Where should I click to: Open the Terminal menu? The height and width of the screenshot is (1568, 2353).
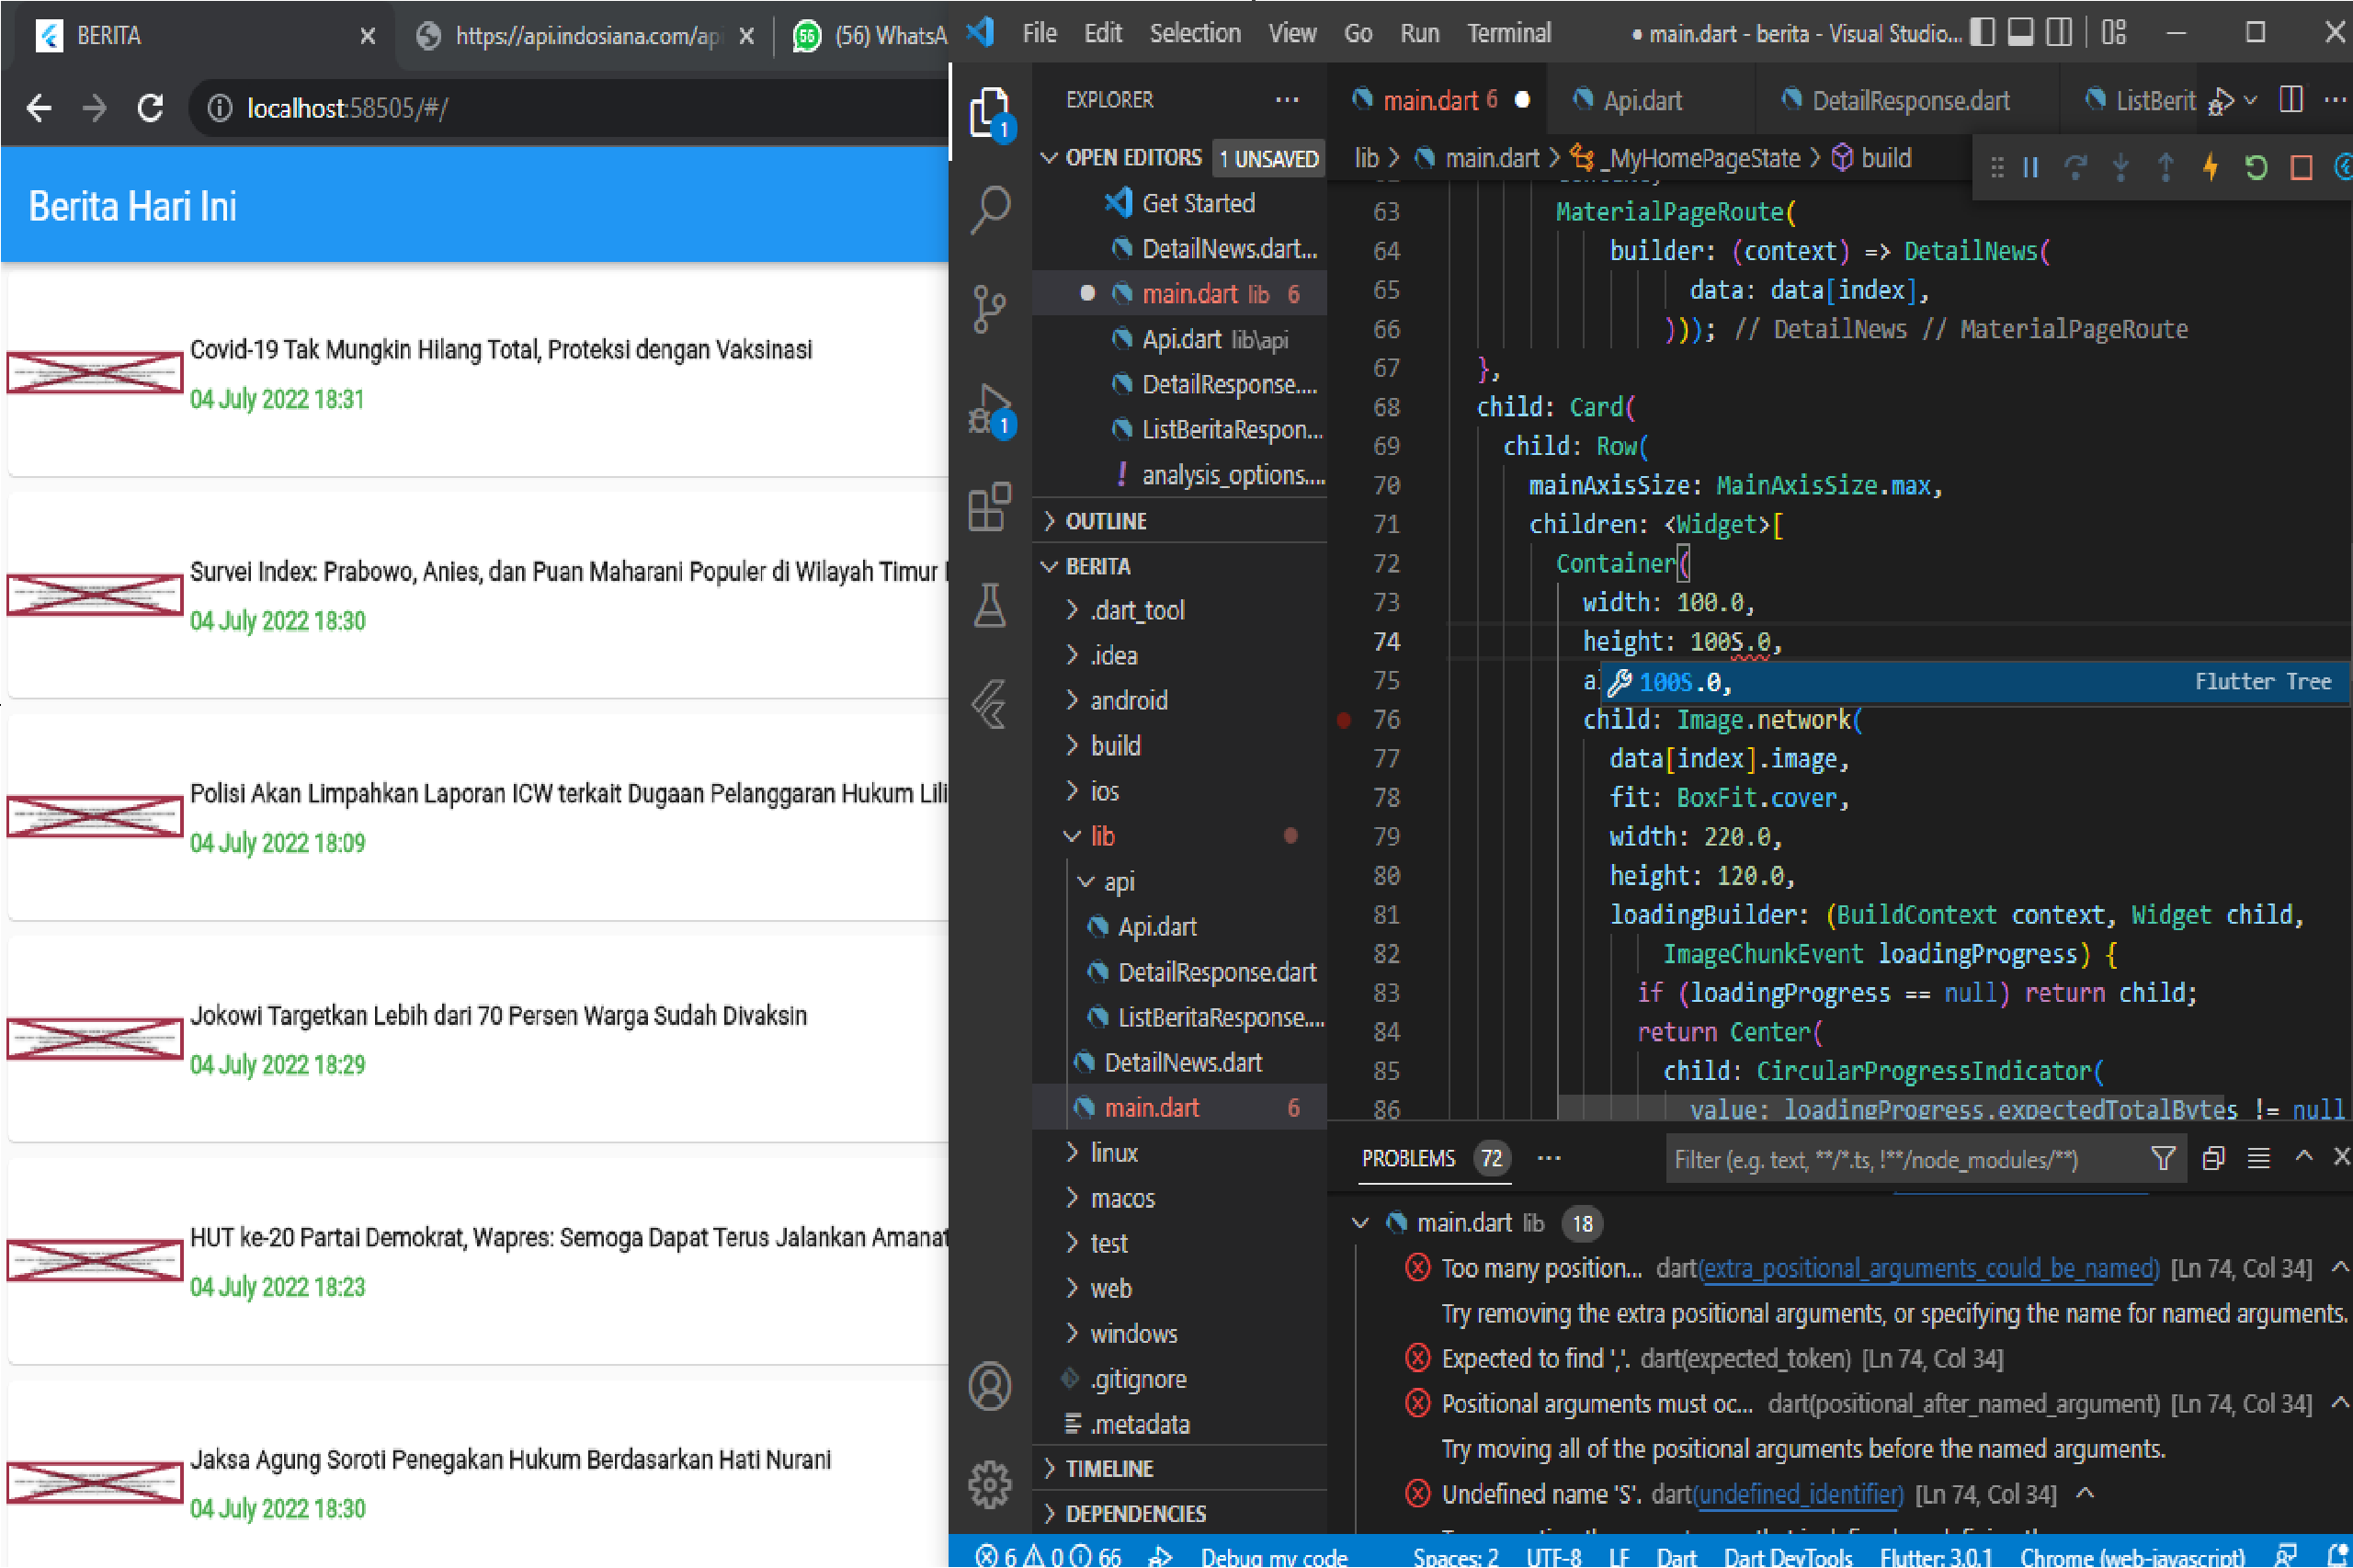click(x=1507, y=33)
